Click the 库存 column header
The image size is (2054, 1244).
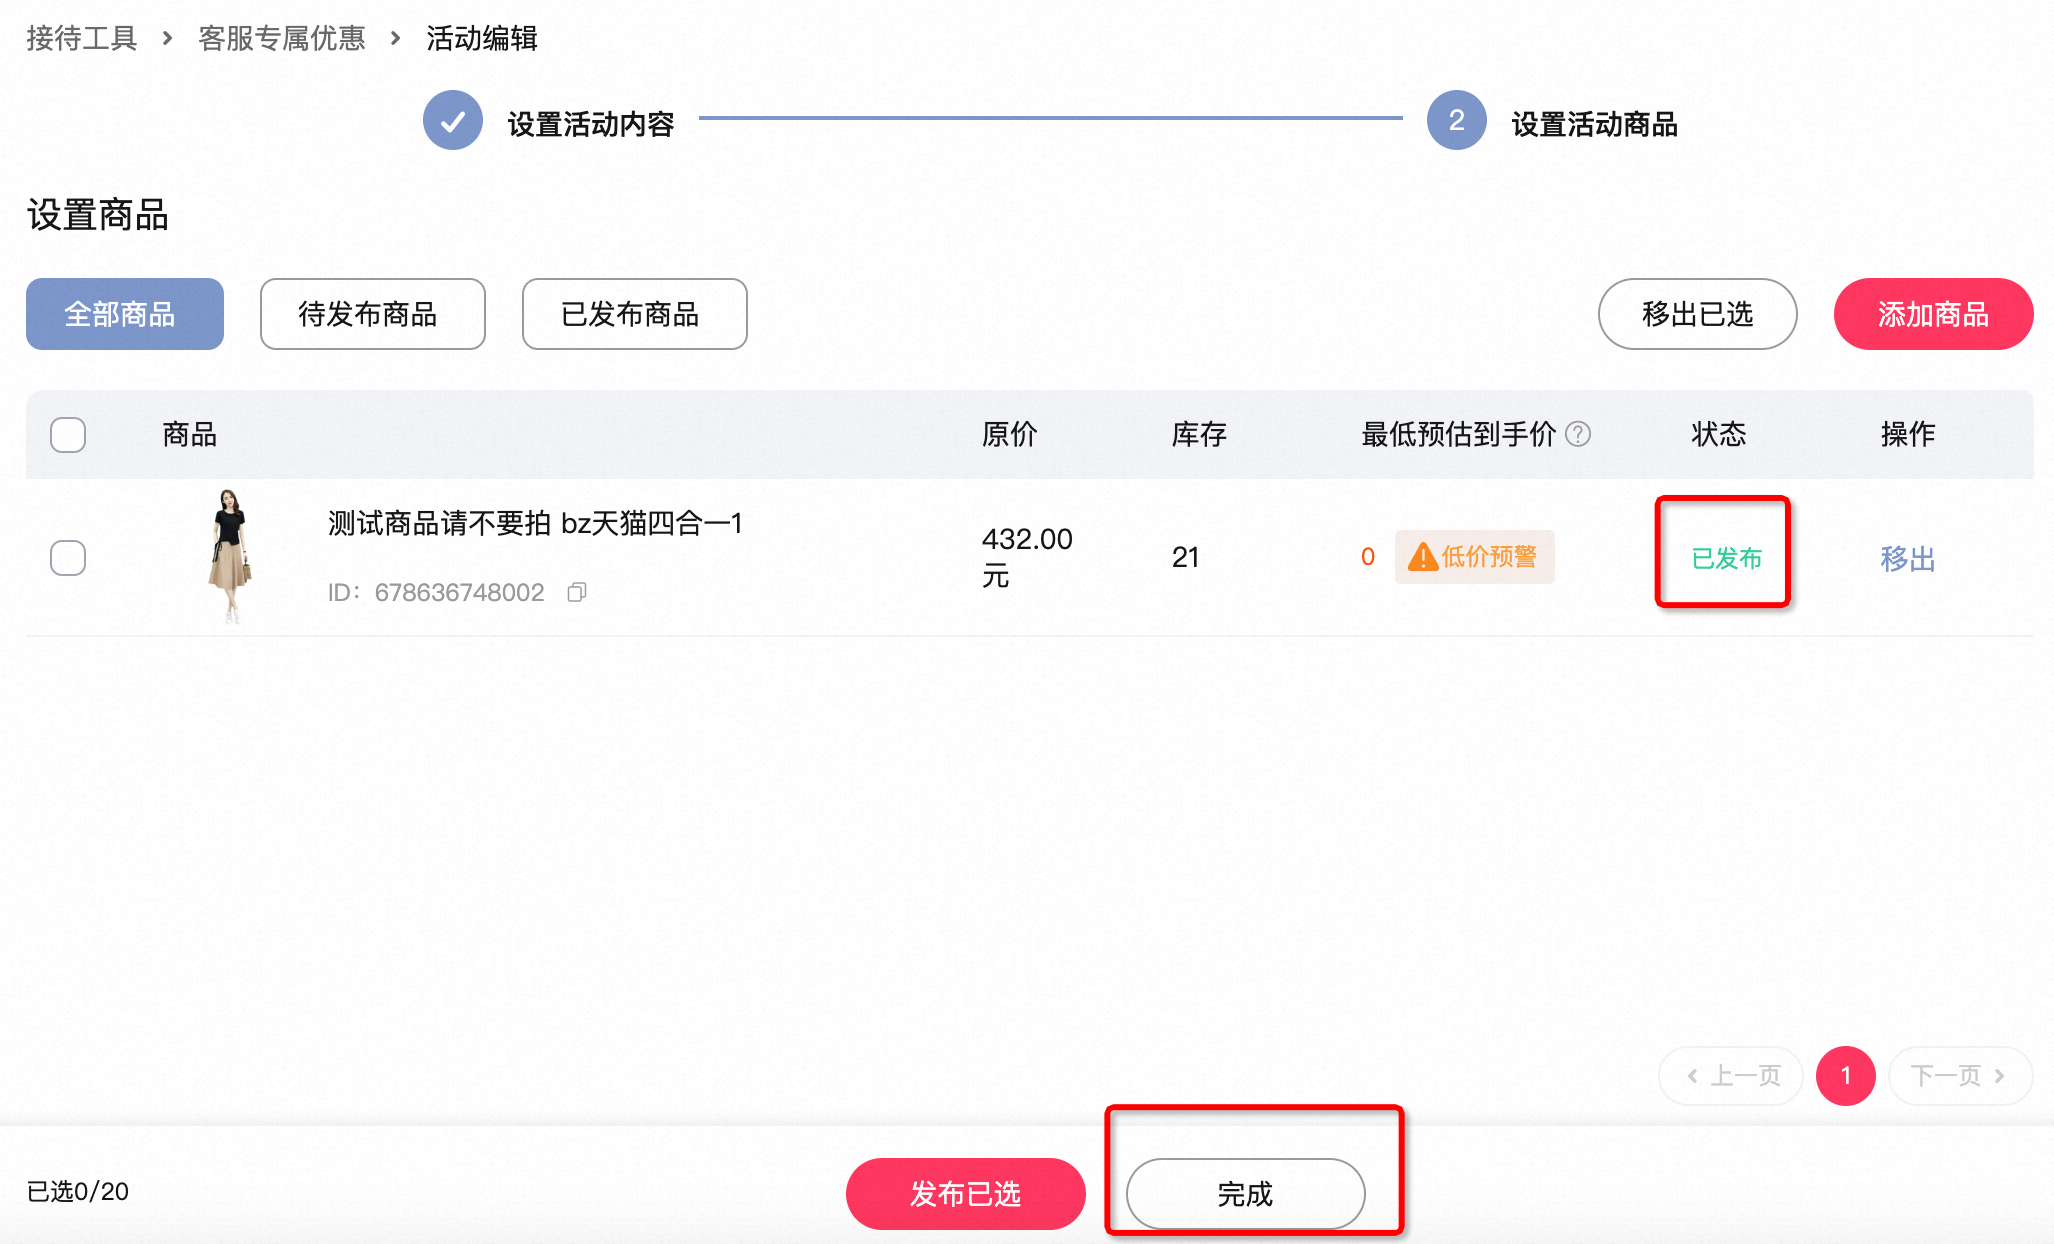click(x=1200, y=434)
